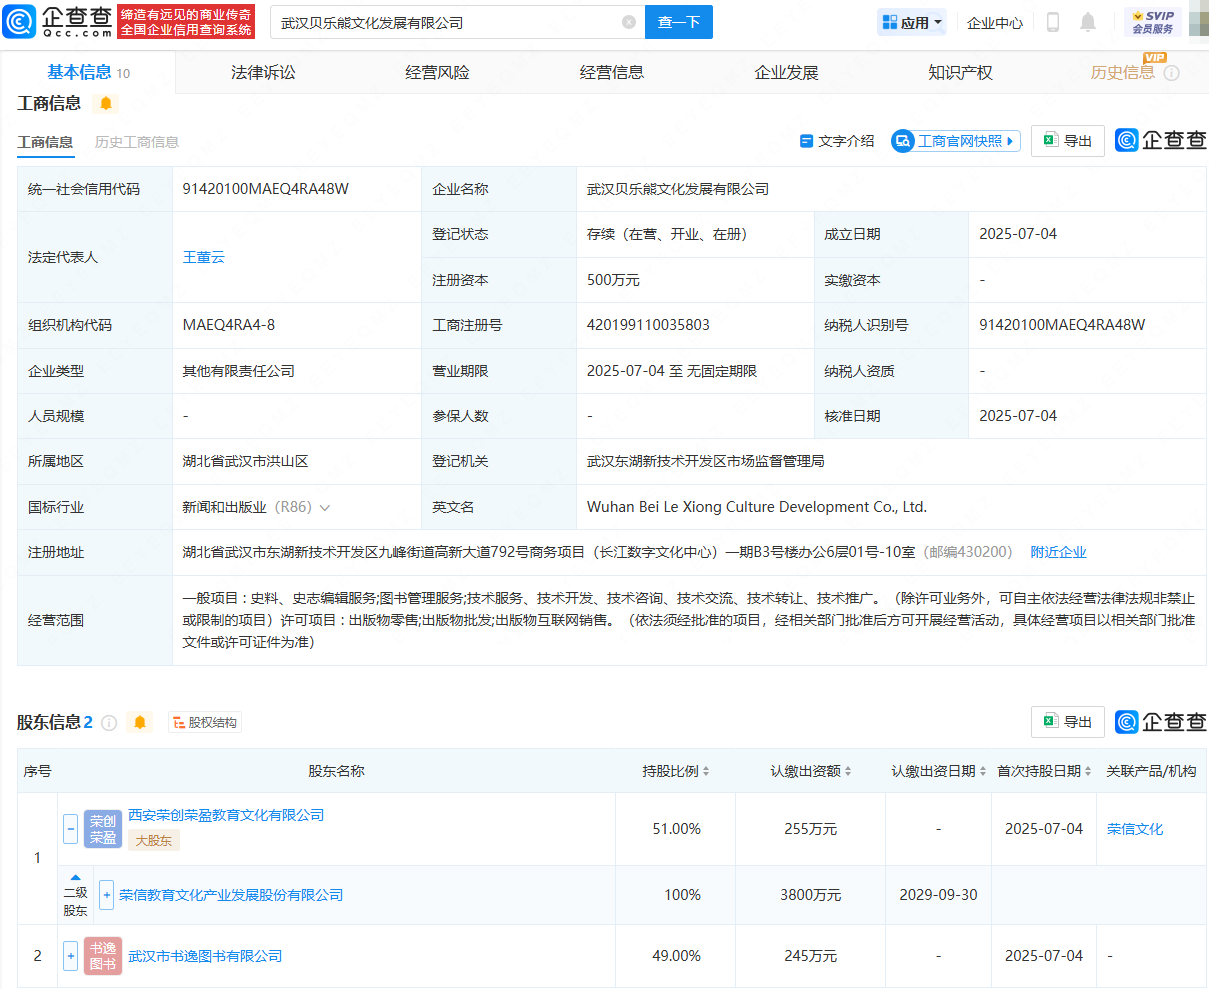Image resolution: width=1209 pixels, height=989 pixels.
Task: Click the English name Wuhan Bei Le Xiong
Action: 757,507
